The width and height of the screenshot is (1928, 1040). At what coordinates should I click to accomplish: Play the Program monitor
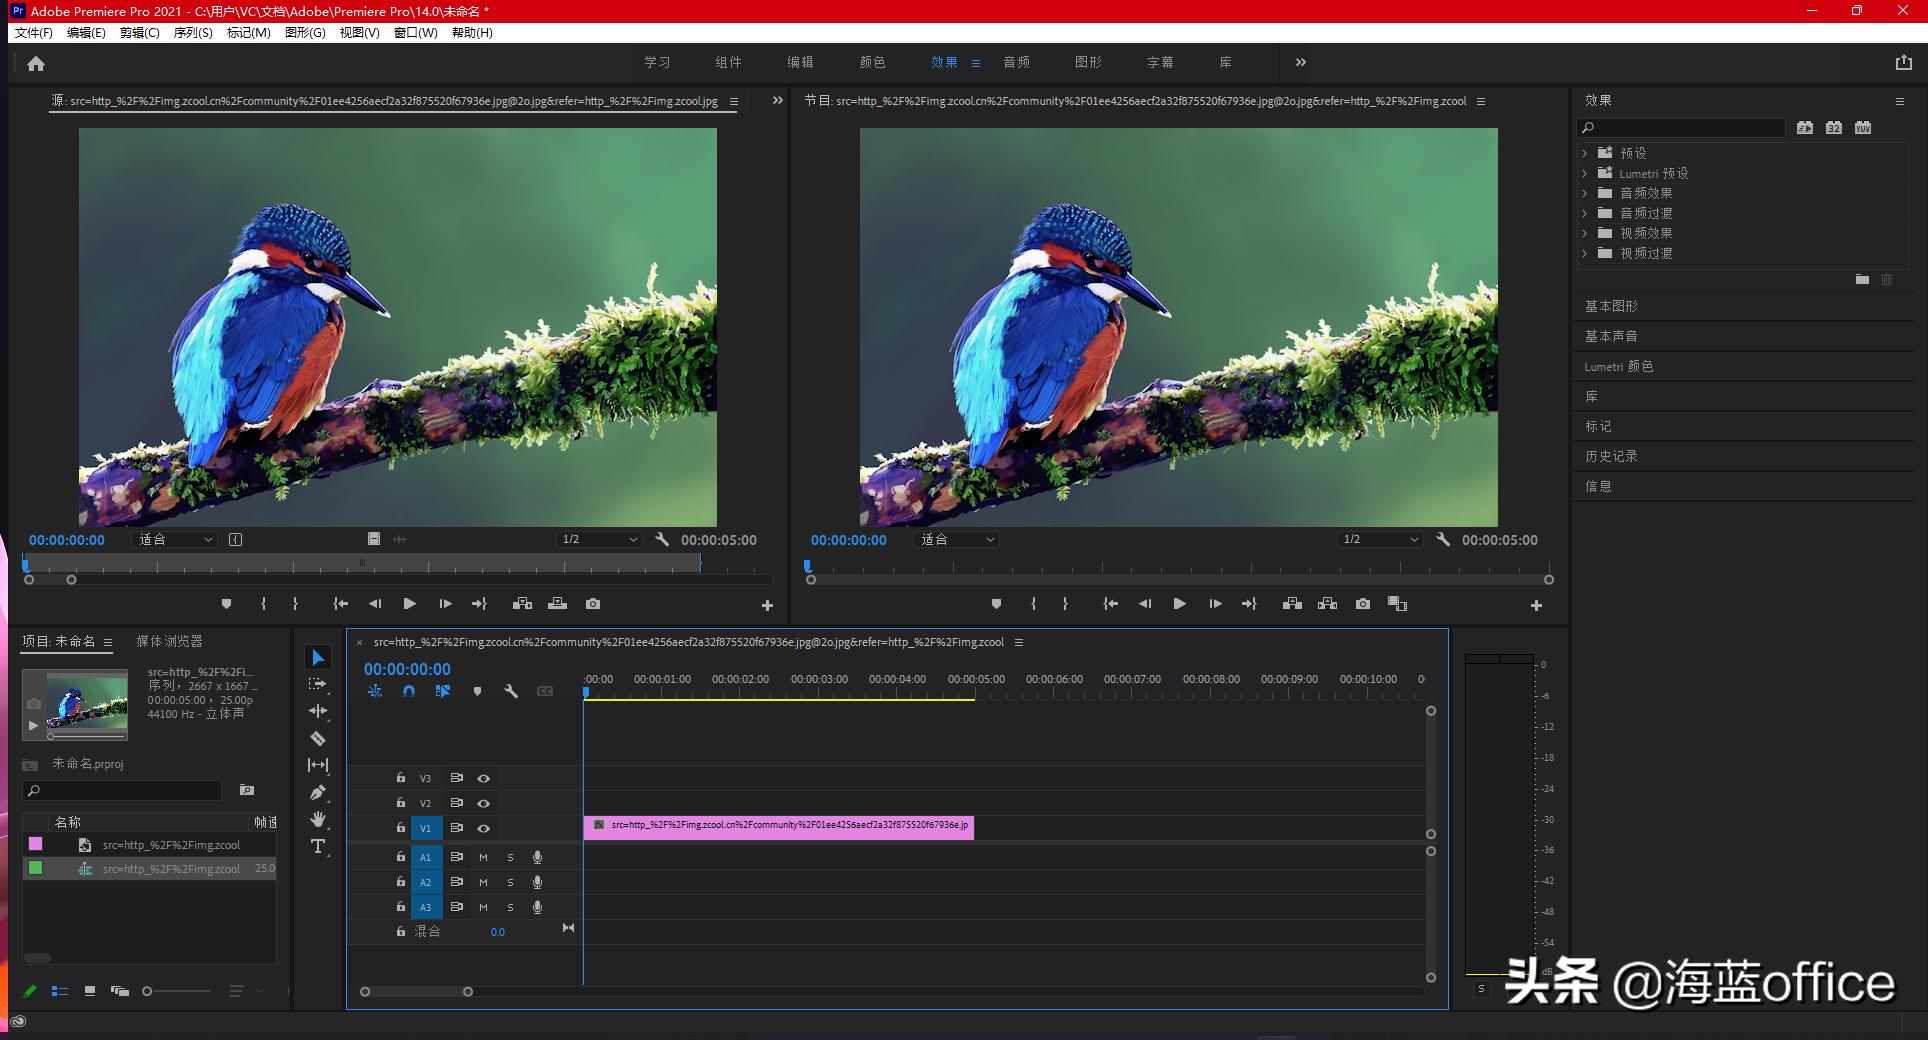(x=1179, y=604)
